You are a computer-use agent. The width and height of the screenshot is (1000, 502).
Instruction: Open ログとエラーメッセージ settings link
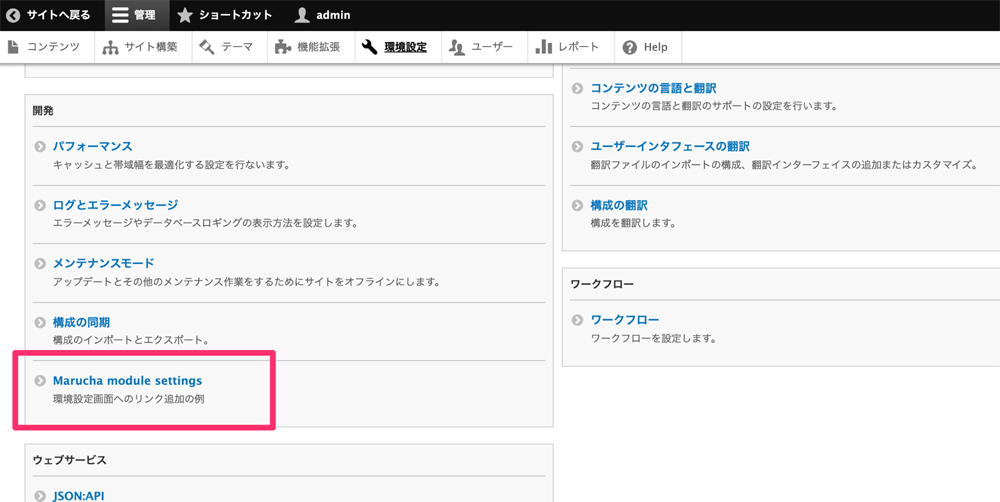pyautogui.click(x=115, y=205)
